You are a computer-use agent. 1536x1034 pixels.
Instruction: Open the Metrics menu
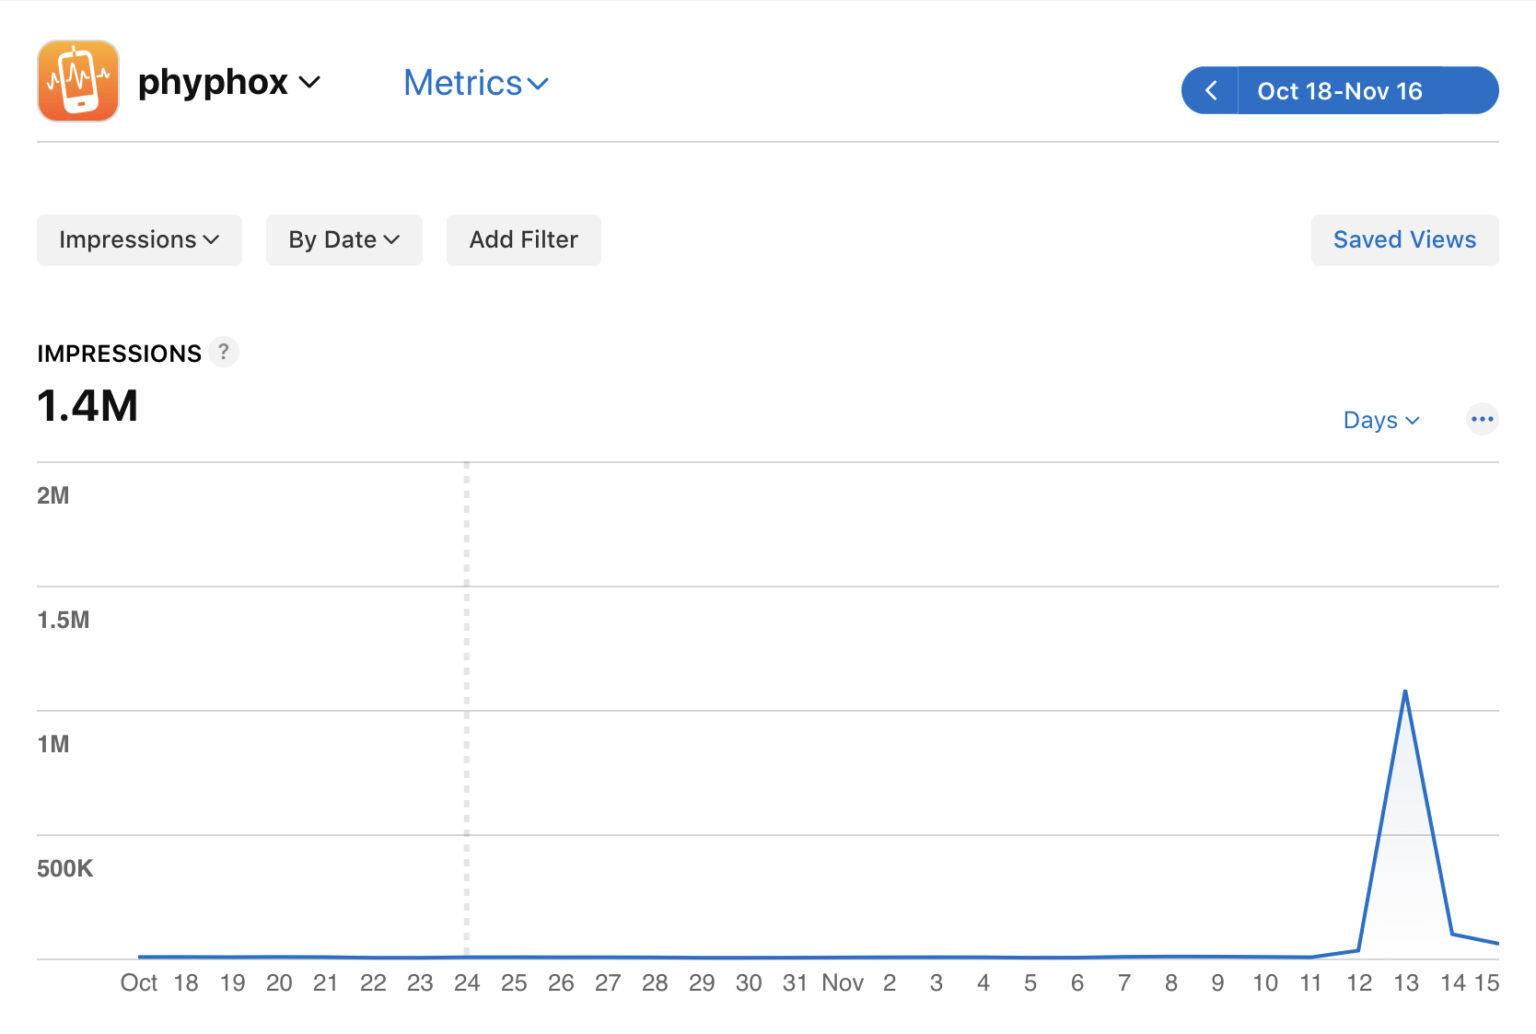[x=475, y=83]
